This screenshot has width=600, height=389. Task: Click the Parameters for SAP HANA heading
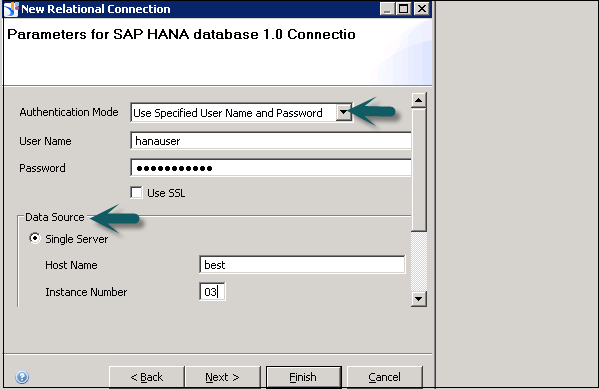pyautogui.click(x=181, y=34)
